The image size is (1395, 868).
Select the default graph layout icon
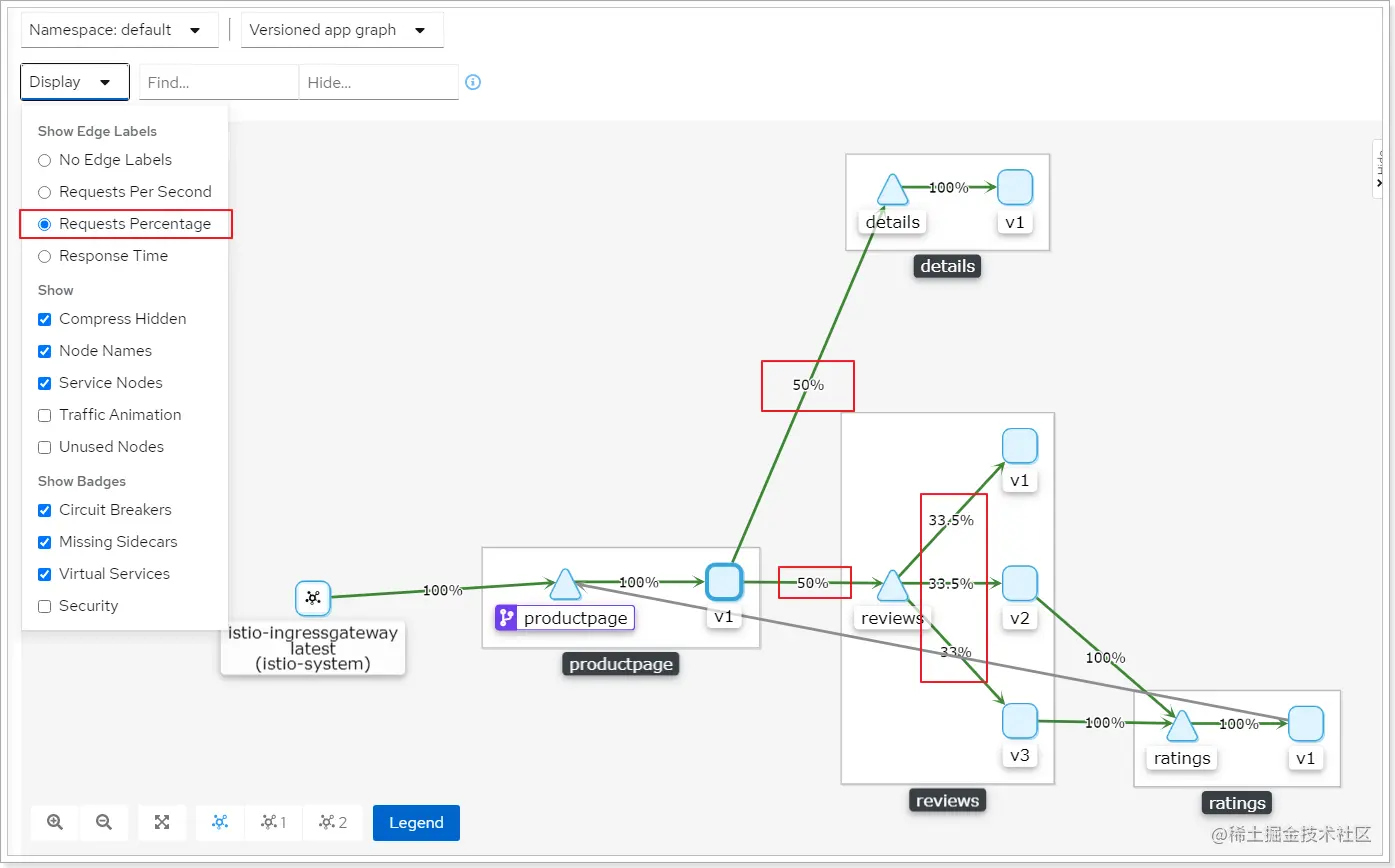click(x=220, y=822)
